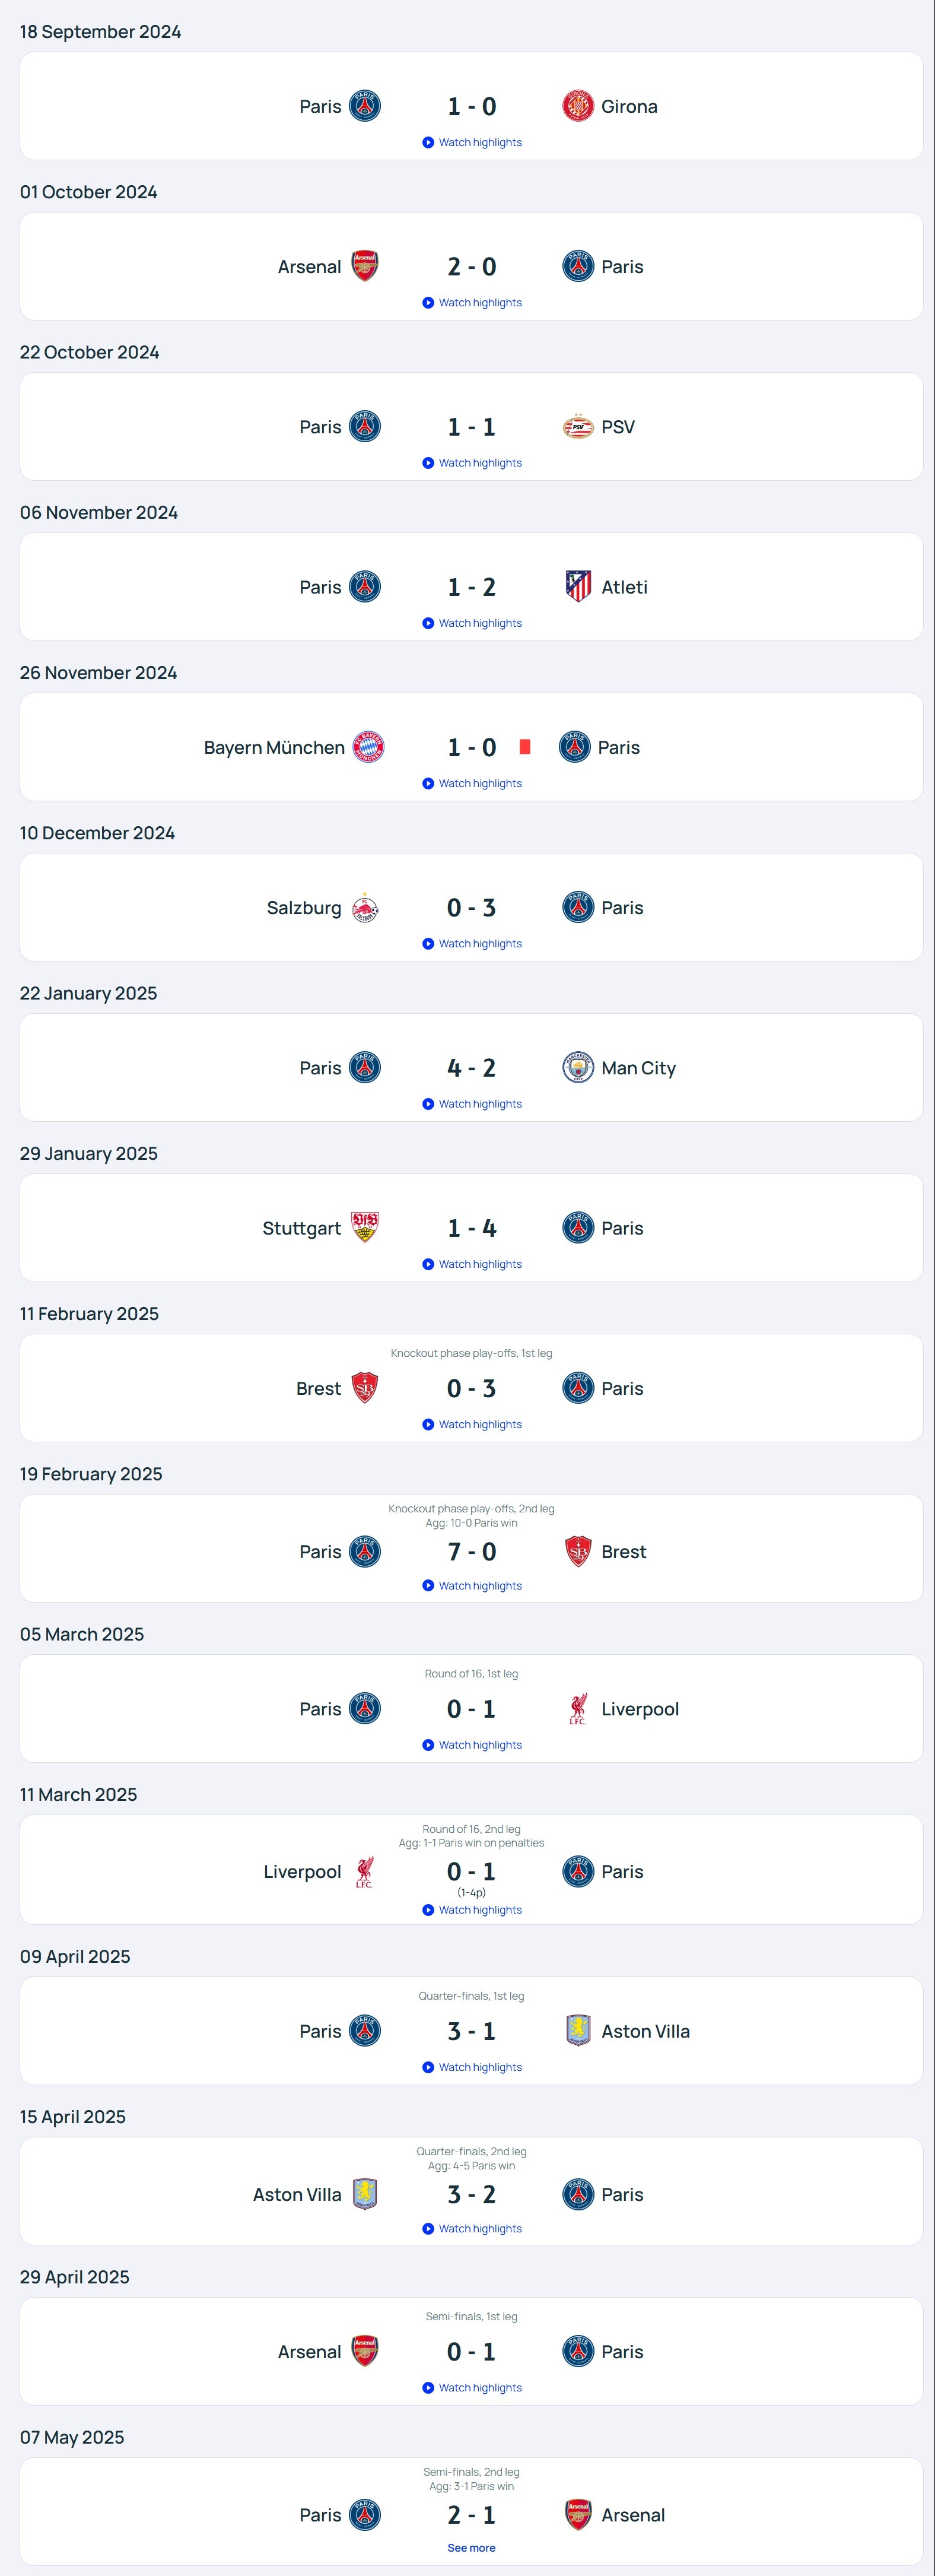Click the Man City club crest

tap(578, 1068)
